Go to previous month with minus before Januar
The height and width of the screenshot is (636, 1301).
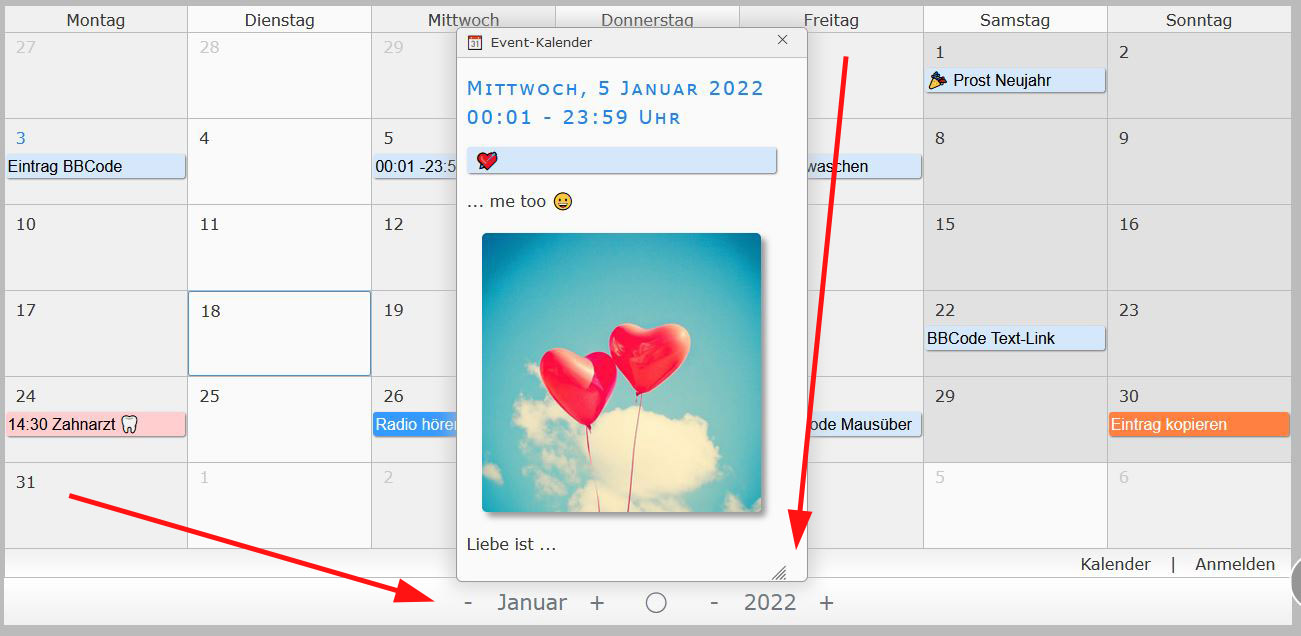pos(468,602)
